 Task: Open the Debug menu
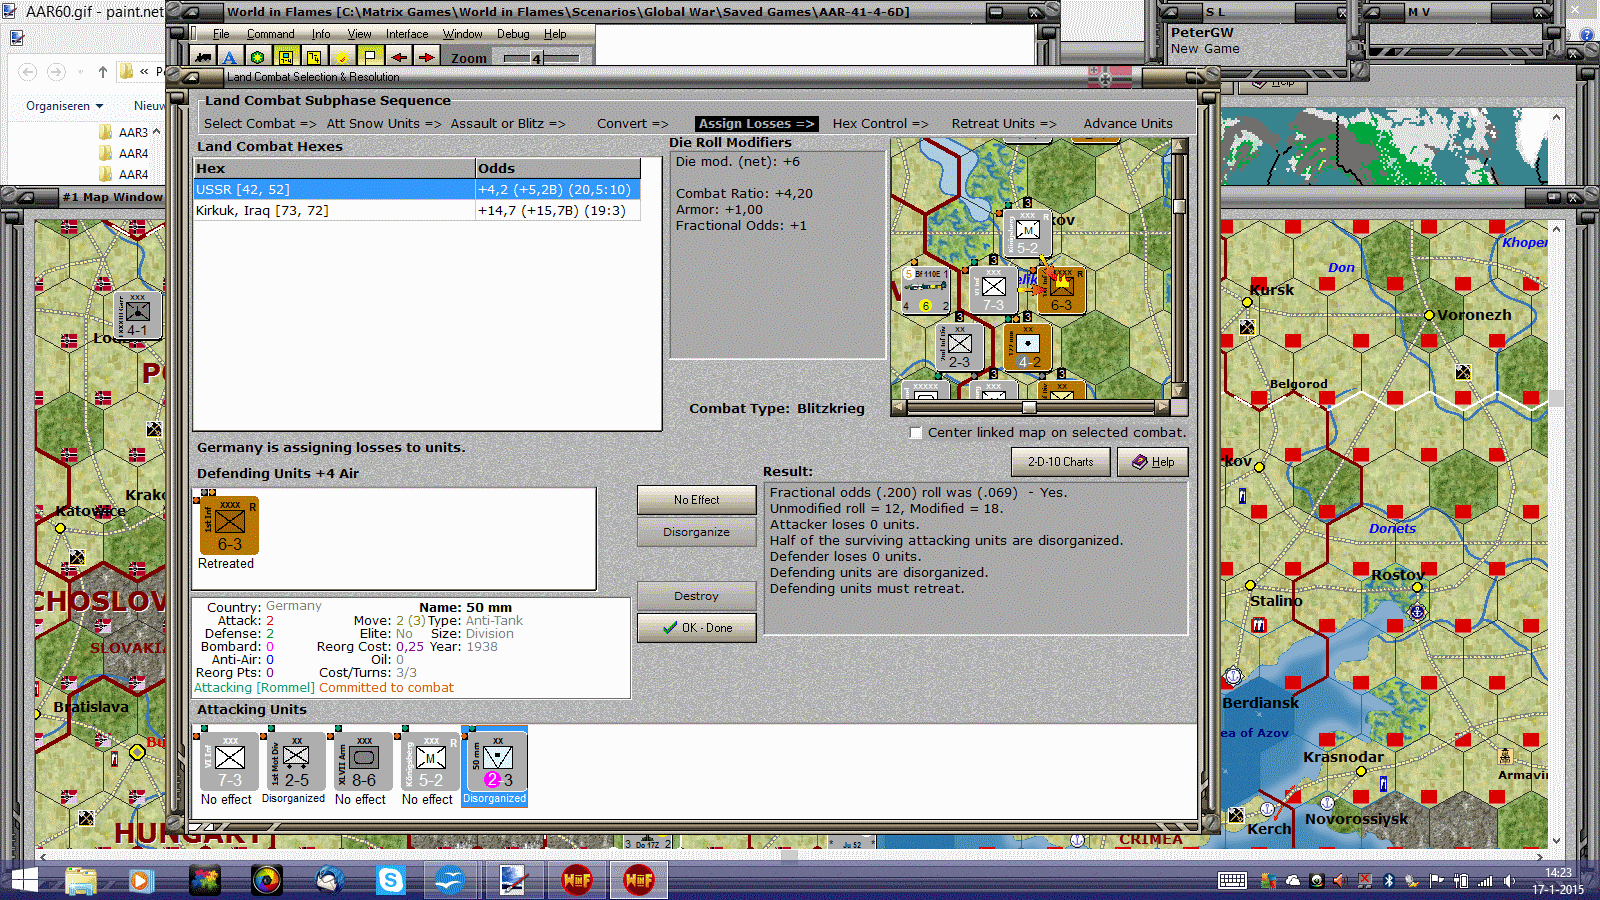(x=513, y=34)
